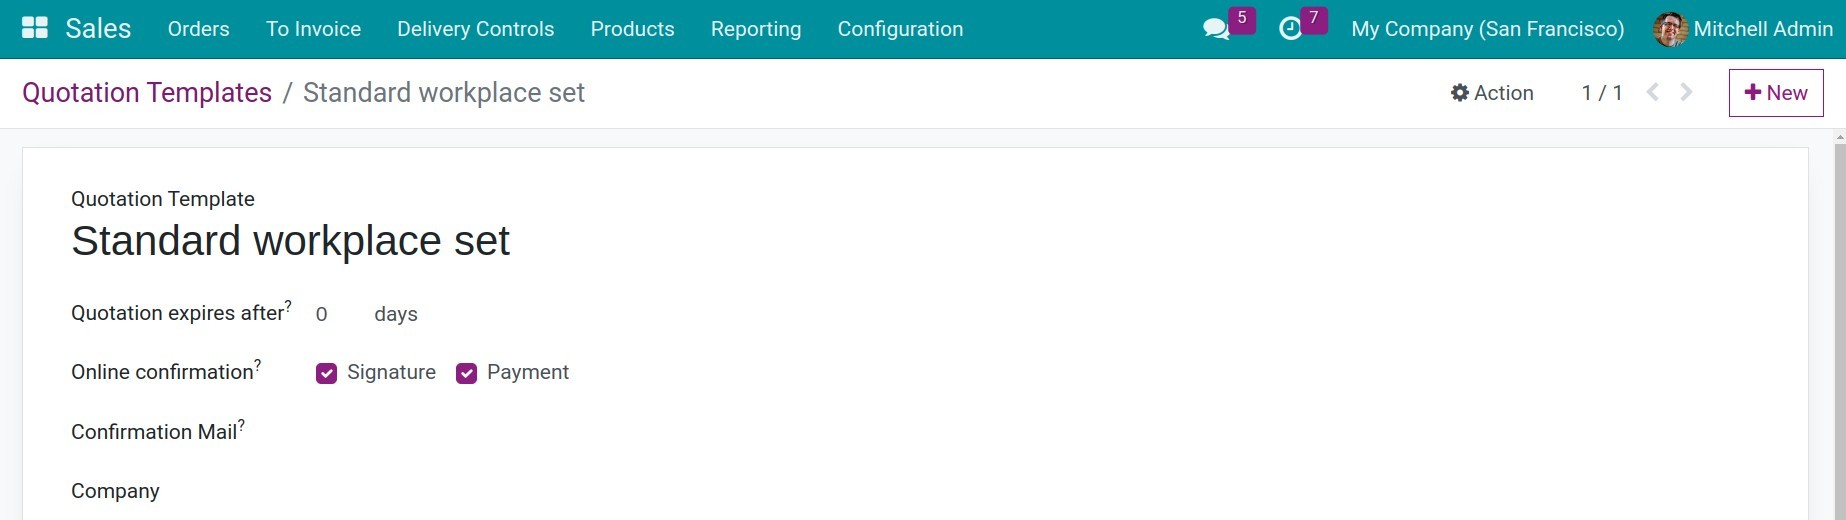
Task: Open the Configuration menu
Action: click(901, 29)
